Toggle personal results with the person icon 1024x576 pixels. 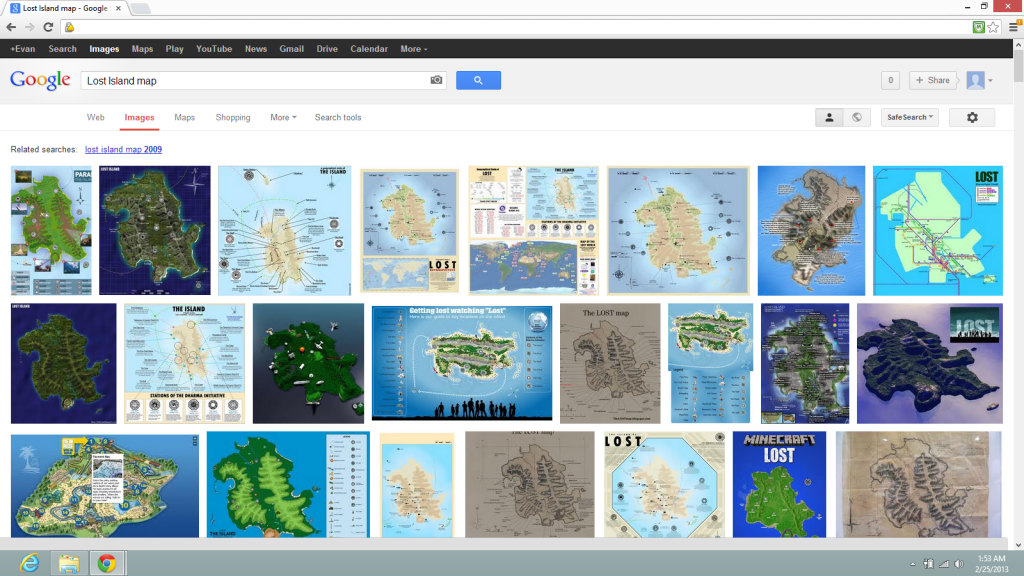(x=829, y=118)
